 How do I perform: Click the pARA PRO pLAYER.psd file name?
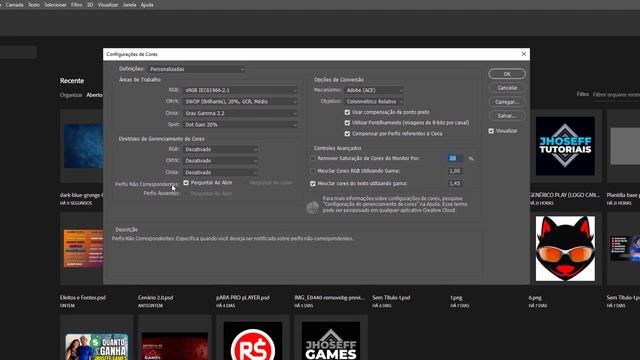point(243,298)
